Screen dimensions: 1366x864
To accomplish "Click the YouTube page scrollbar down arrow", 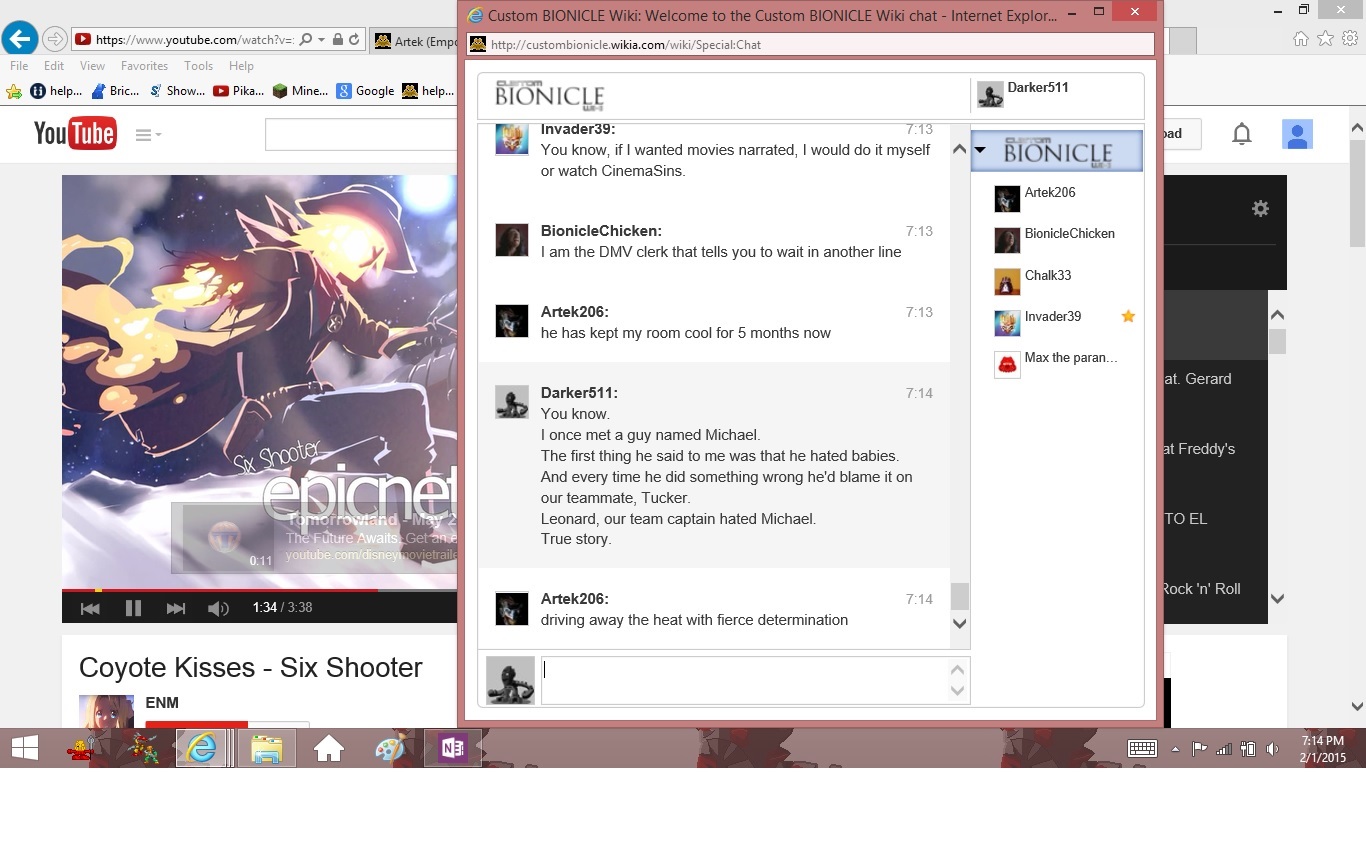I will point(1357,706).
